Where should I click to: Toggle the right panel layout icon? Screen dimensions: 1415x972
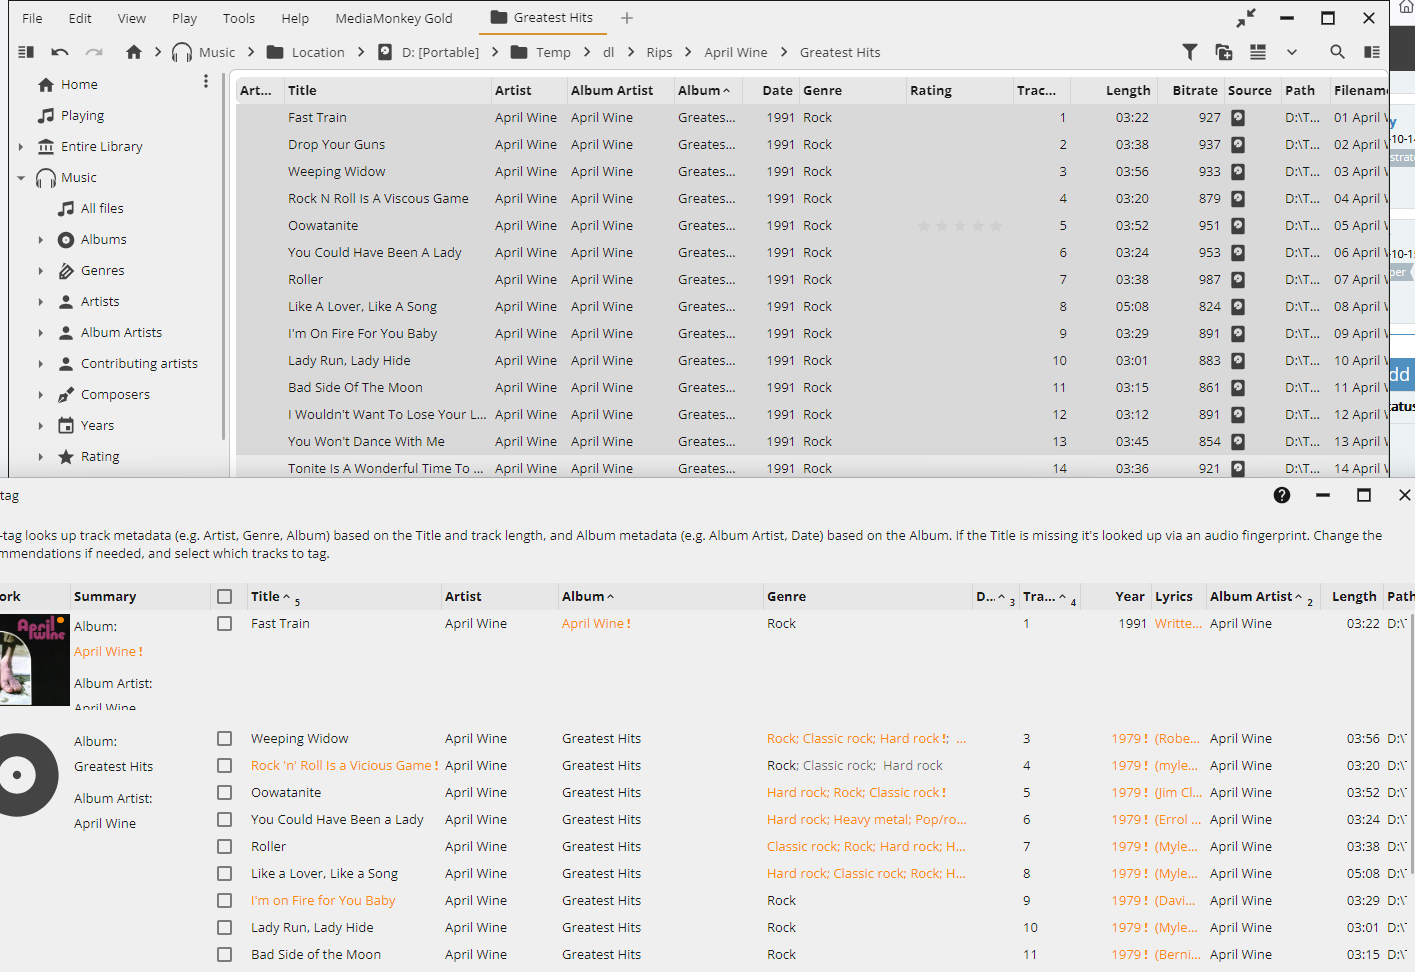(x=1372, y=52)
